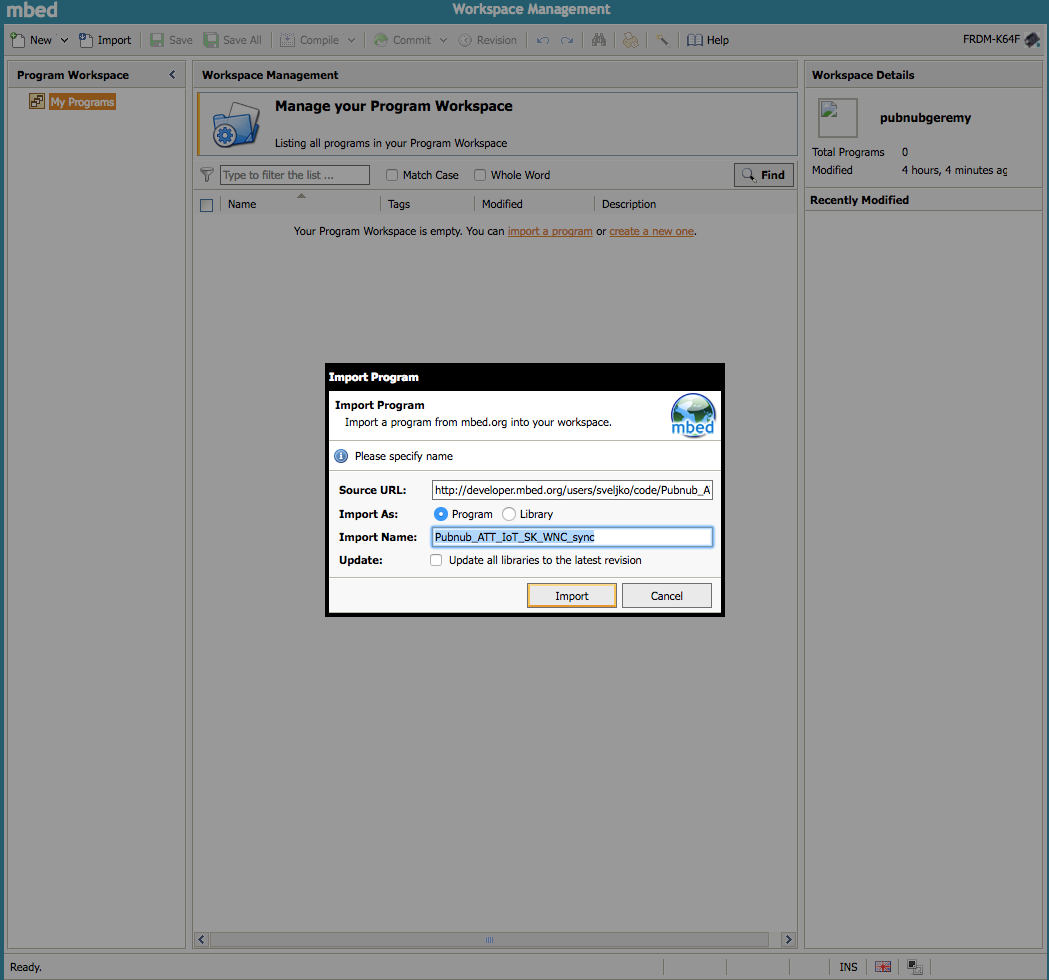Click the binoculars search icon in toolbar
The image size is (1049, 980).
[x=599, y=40]
